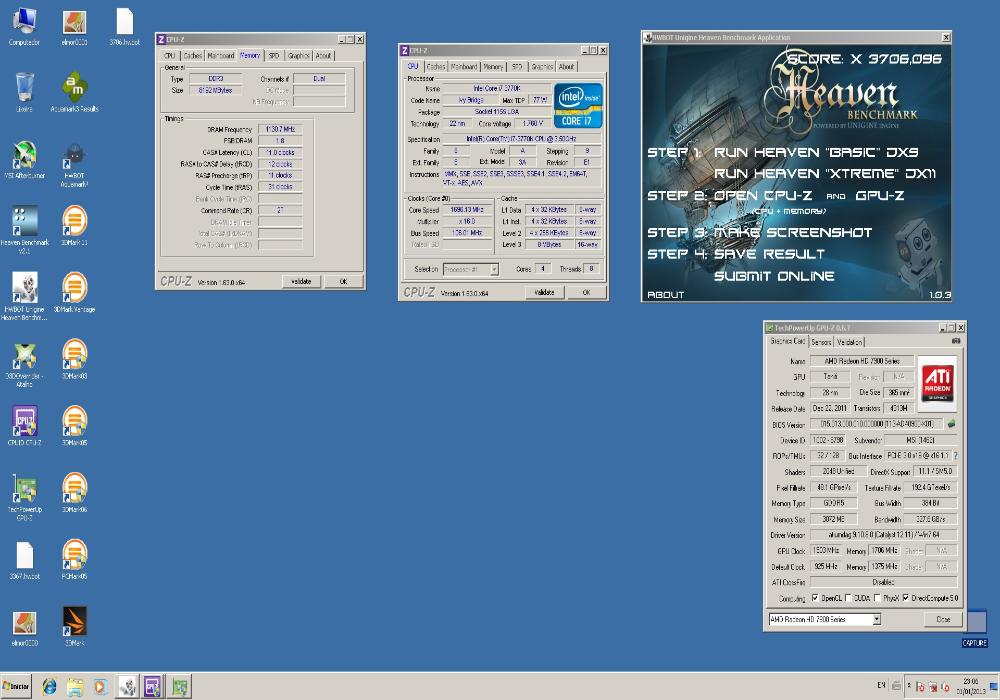Toggle the OpenCL checkbox in GPU-Z
The width and height of the screenshot is (1000, 700).
pos(815,598)
